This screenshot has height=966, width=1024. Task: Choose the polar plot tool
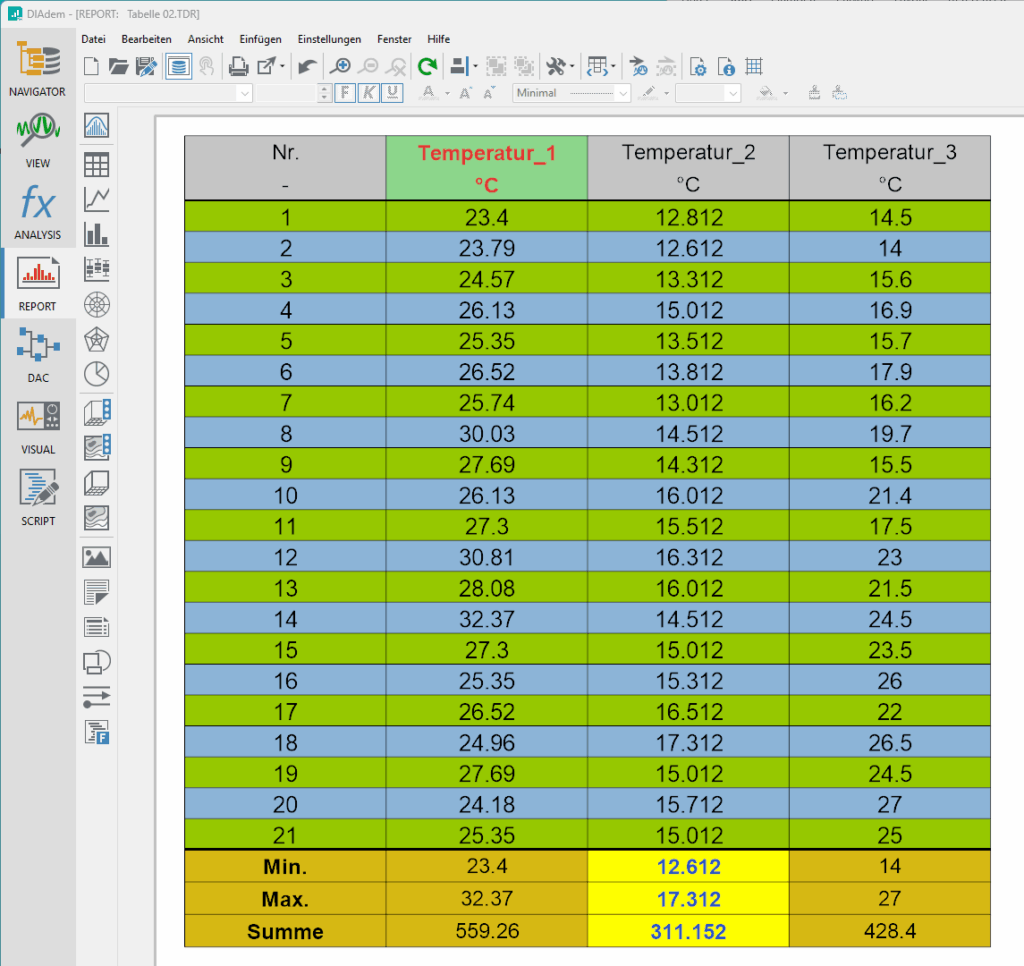pos(97,304)
